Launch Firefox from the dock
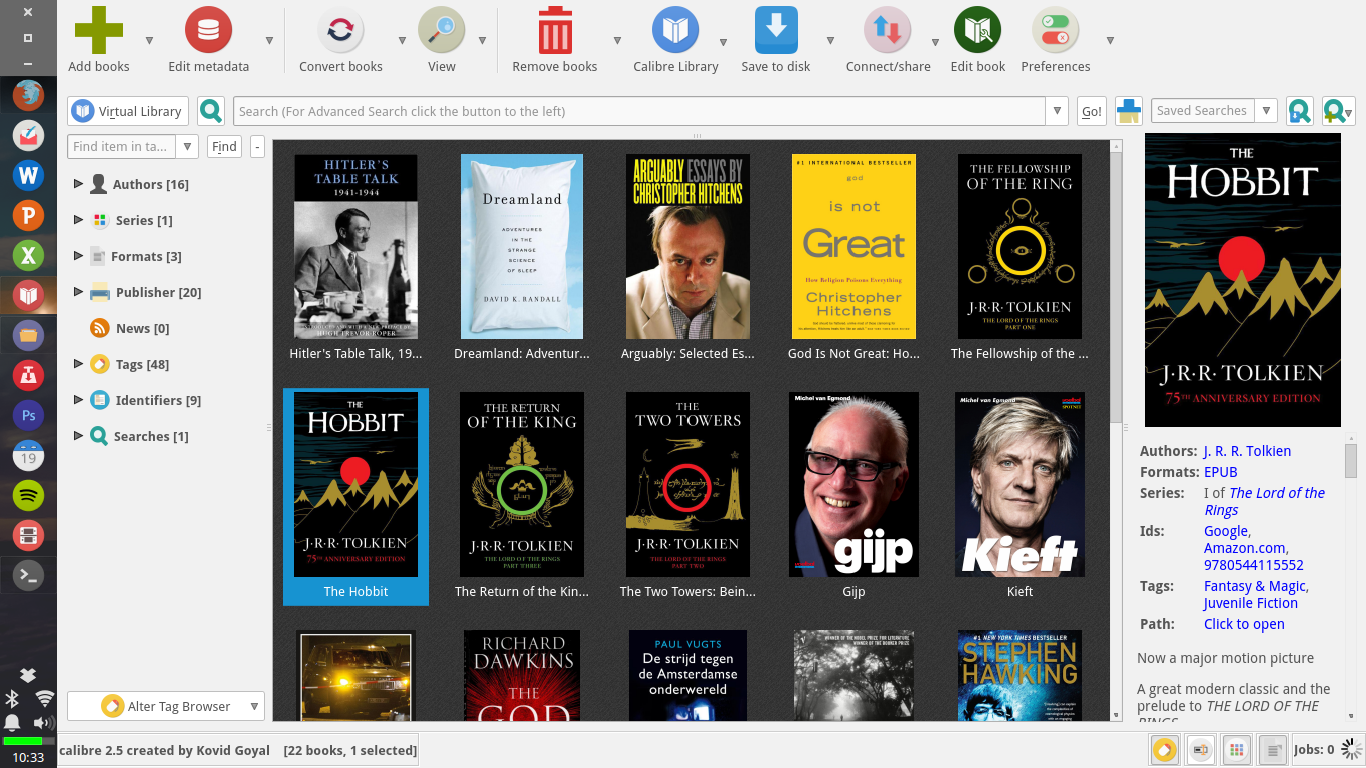 tap(28, 96)
